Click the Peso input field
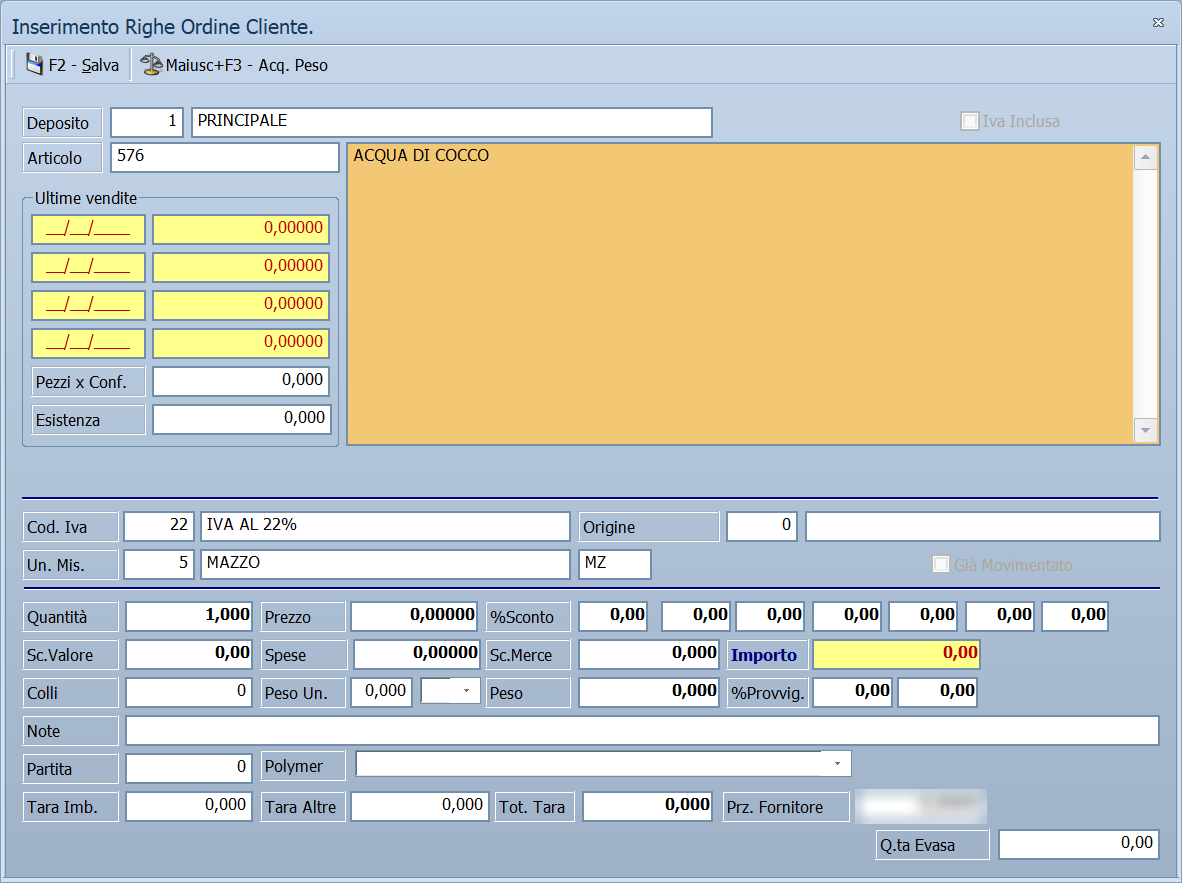The image size is (1182, 883). point(649,691)
